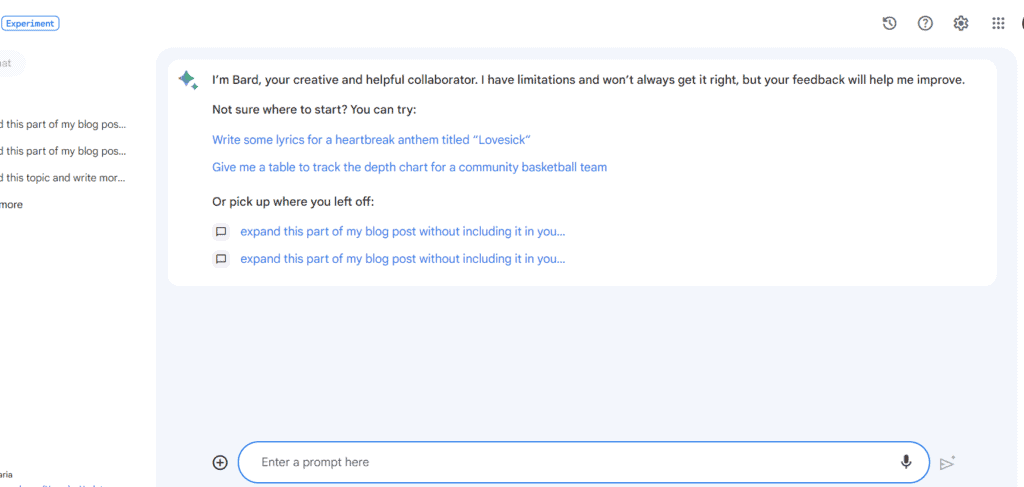Click inside the Enter a prompt here field
This screenshot has height=487, width=1024.
pyautogui.click(x=584, y=462)
